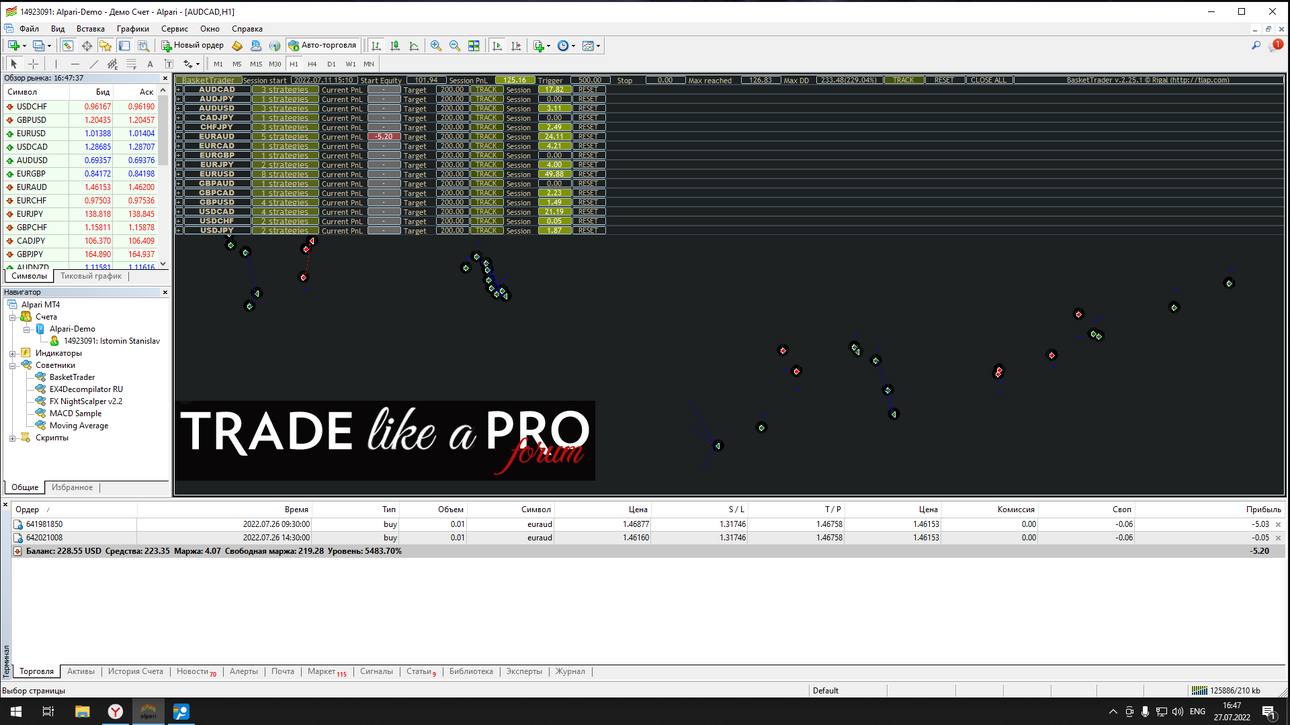The height and width of the screenshot is (725, 1290).
Task: Close order 641981850 with its x
Action: pyautogui.click(x=1278, y=524)
